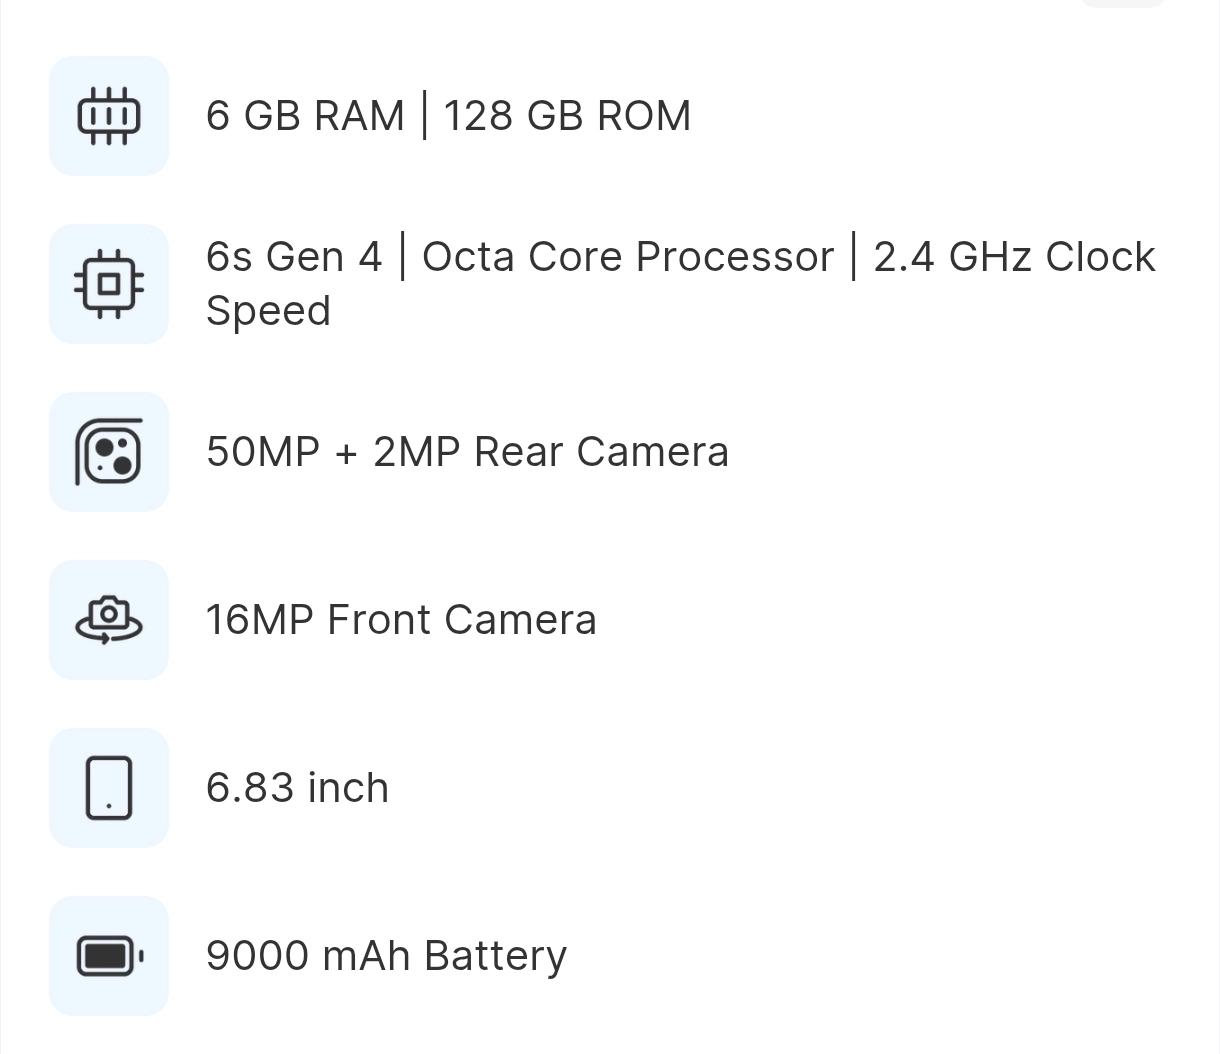Tap the plus sign between camera megapixels
1220x1054 pixels.
[346, 453]
